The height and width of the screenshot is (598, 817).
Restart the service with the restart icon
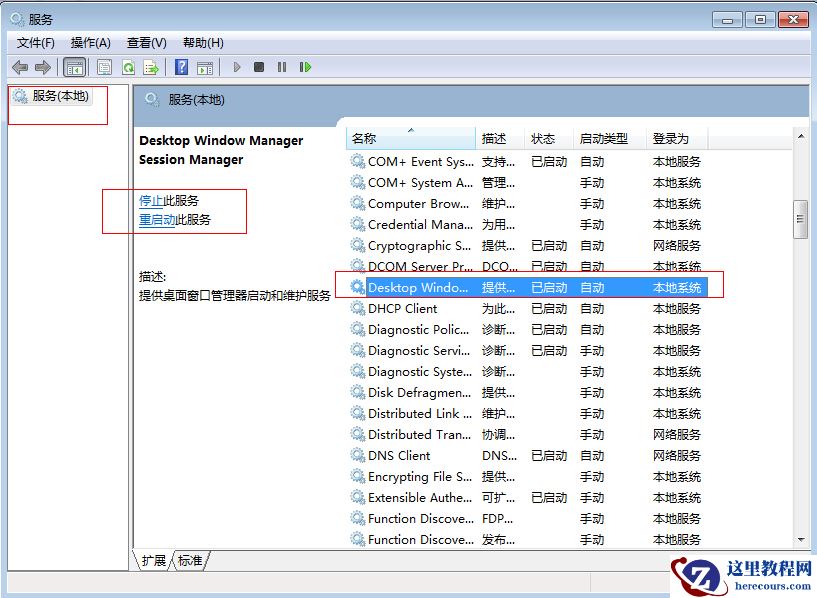point(306,67)
